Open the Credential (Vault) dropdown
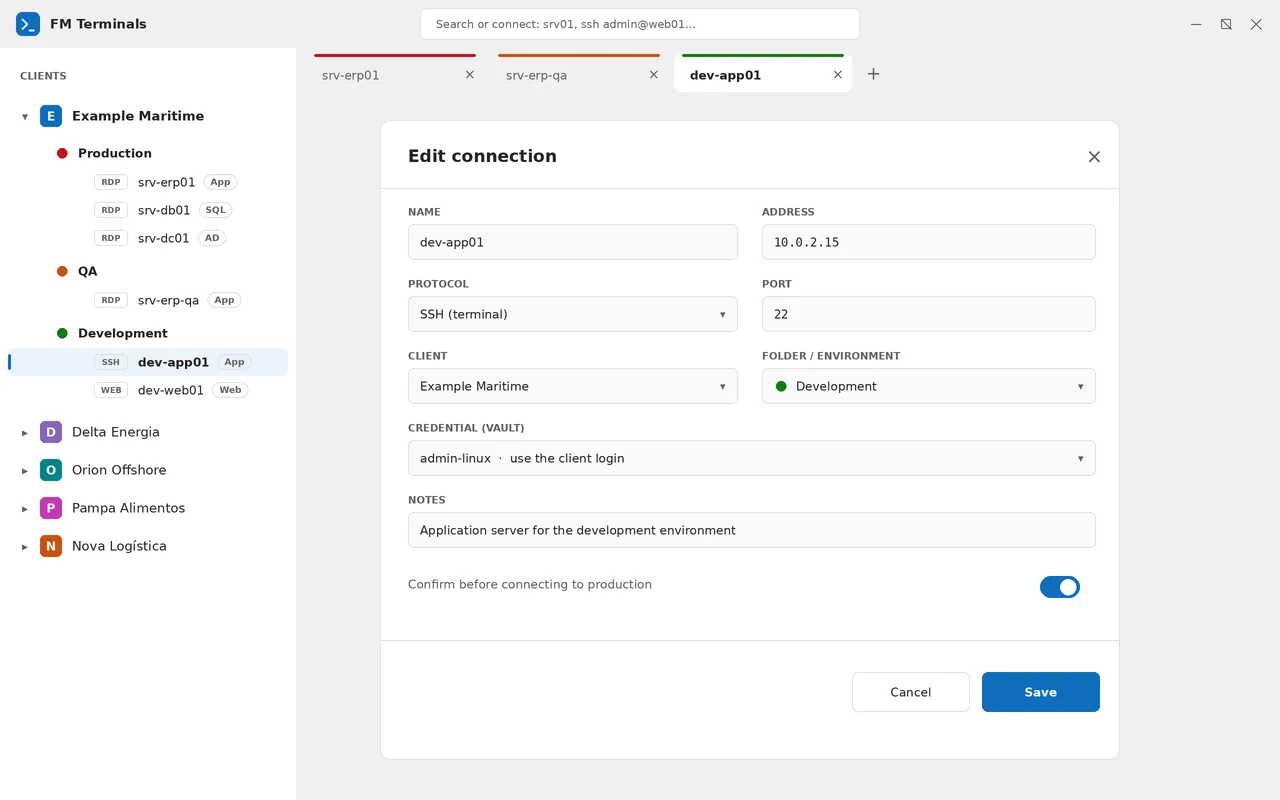The width and height of the screenshot is (1280, 800). pos(752,458)
